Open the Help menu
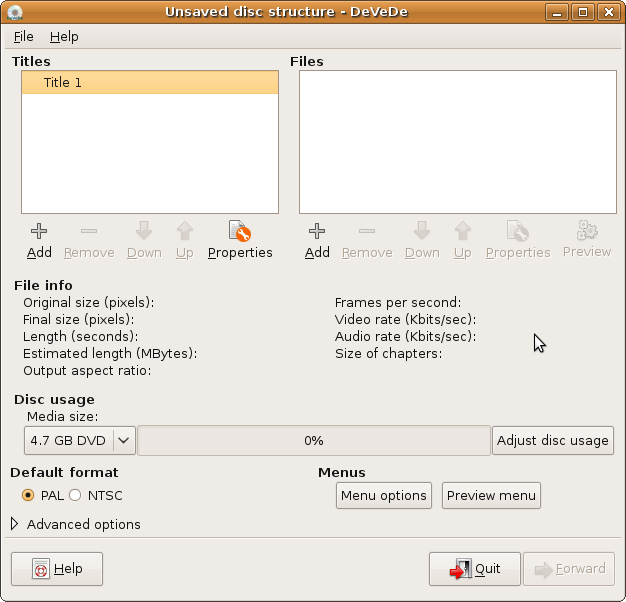 pyautogui.click(x=64, y=36)
